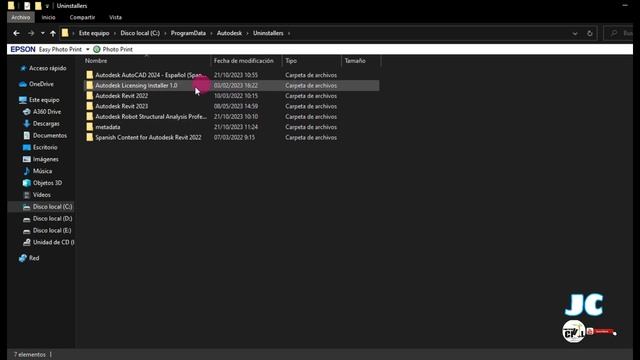The image size is (640, 360).
Task: Click the Acceso rápido star icon
Action: tap(23, 68)
